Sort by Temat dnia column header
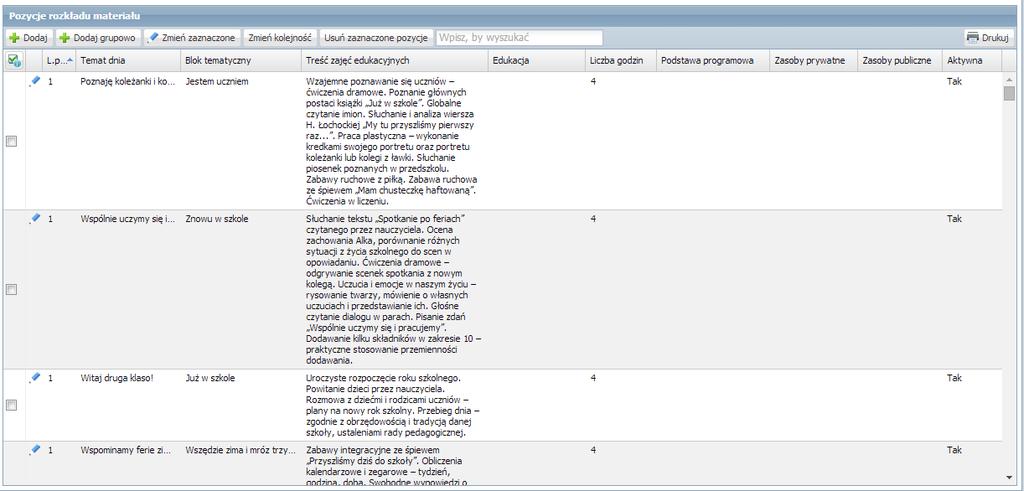Screen dimensions: 1024x491 click(128, 61)
